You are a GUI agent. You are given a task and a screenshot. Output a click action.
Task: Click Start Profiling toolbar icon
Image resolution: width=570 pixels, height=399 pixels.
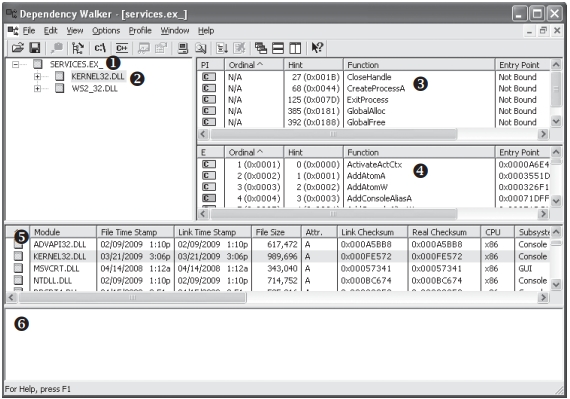[222, 48]
